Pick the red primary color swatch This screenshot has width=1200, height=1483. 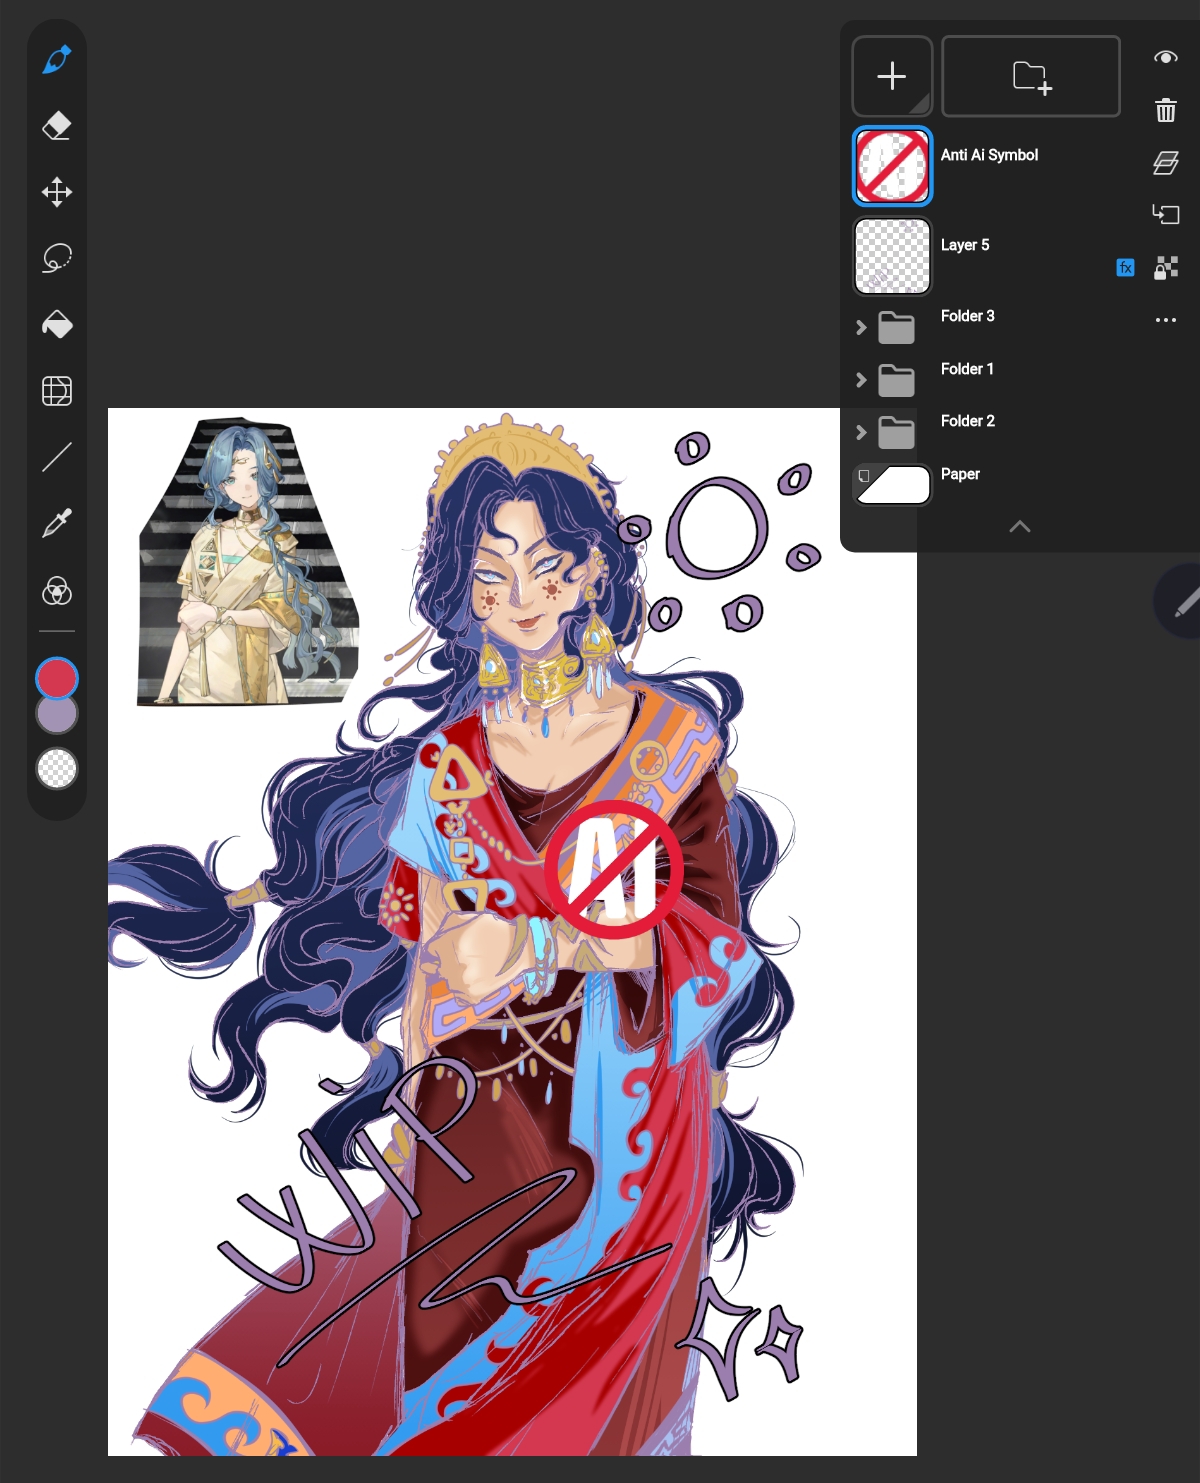57,678
